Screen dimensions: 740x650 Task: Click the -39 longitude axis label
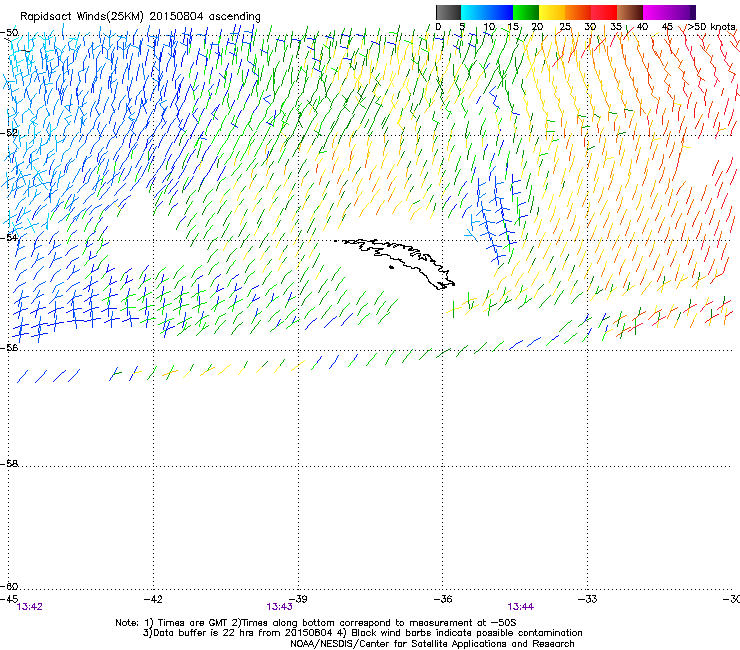tap(298, 599)
